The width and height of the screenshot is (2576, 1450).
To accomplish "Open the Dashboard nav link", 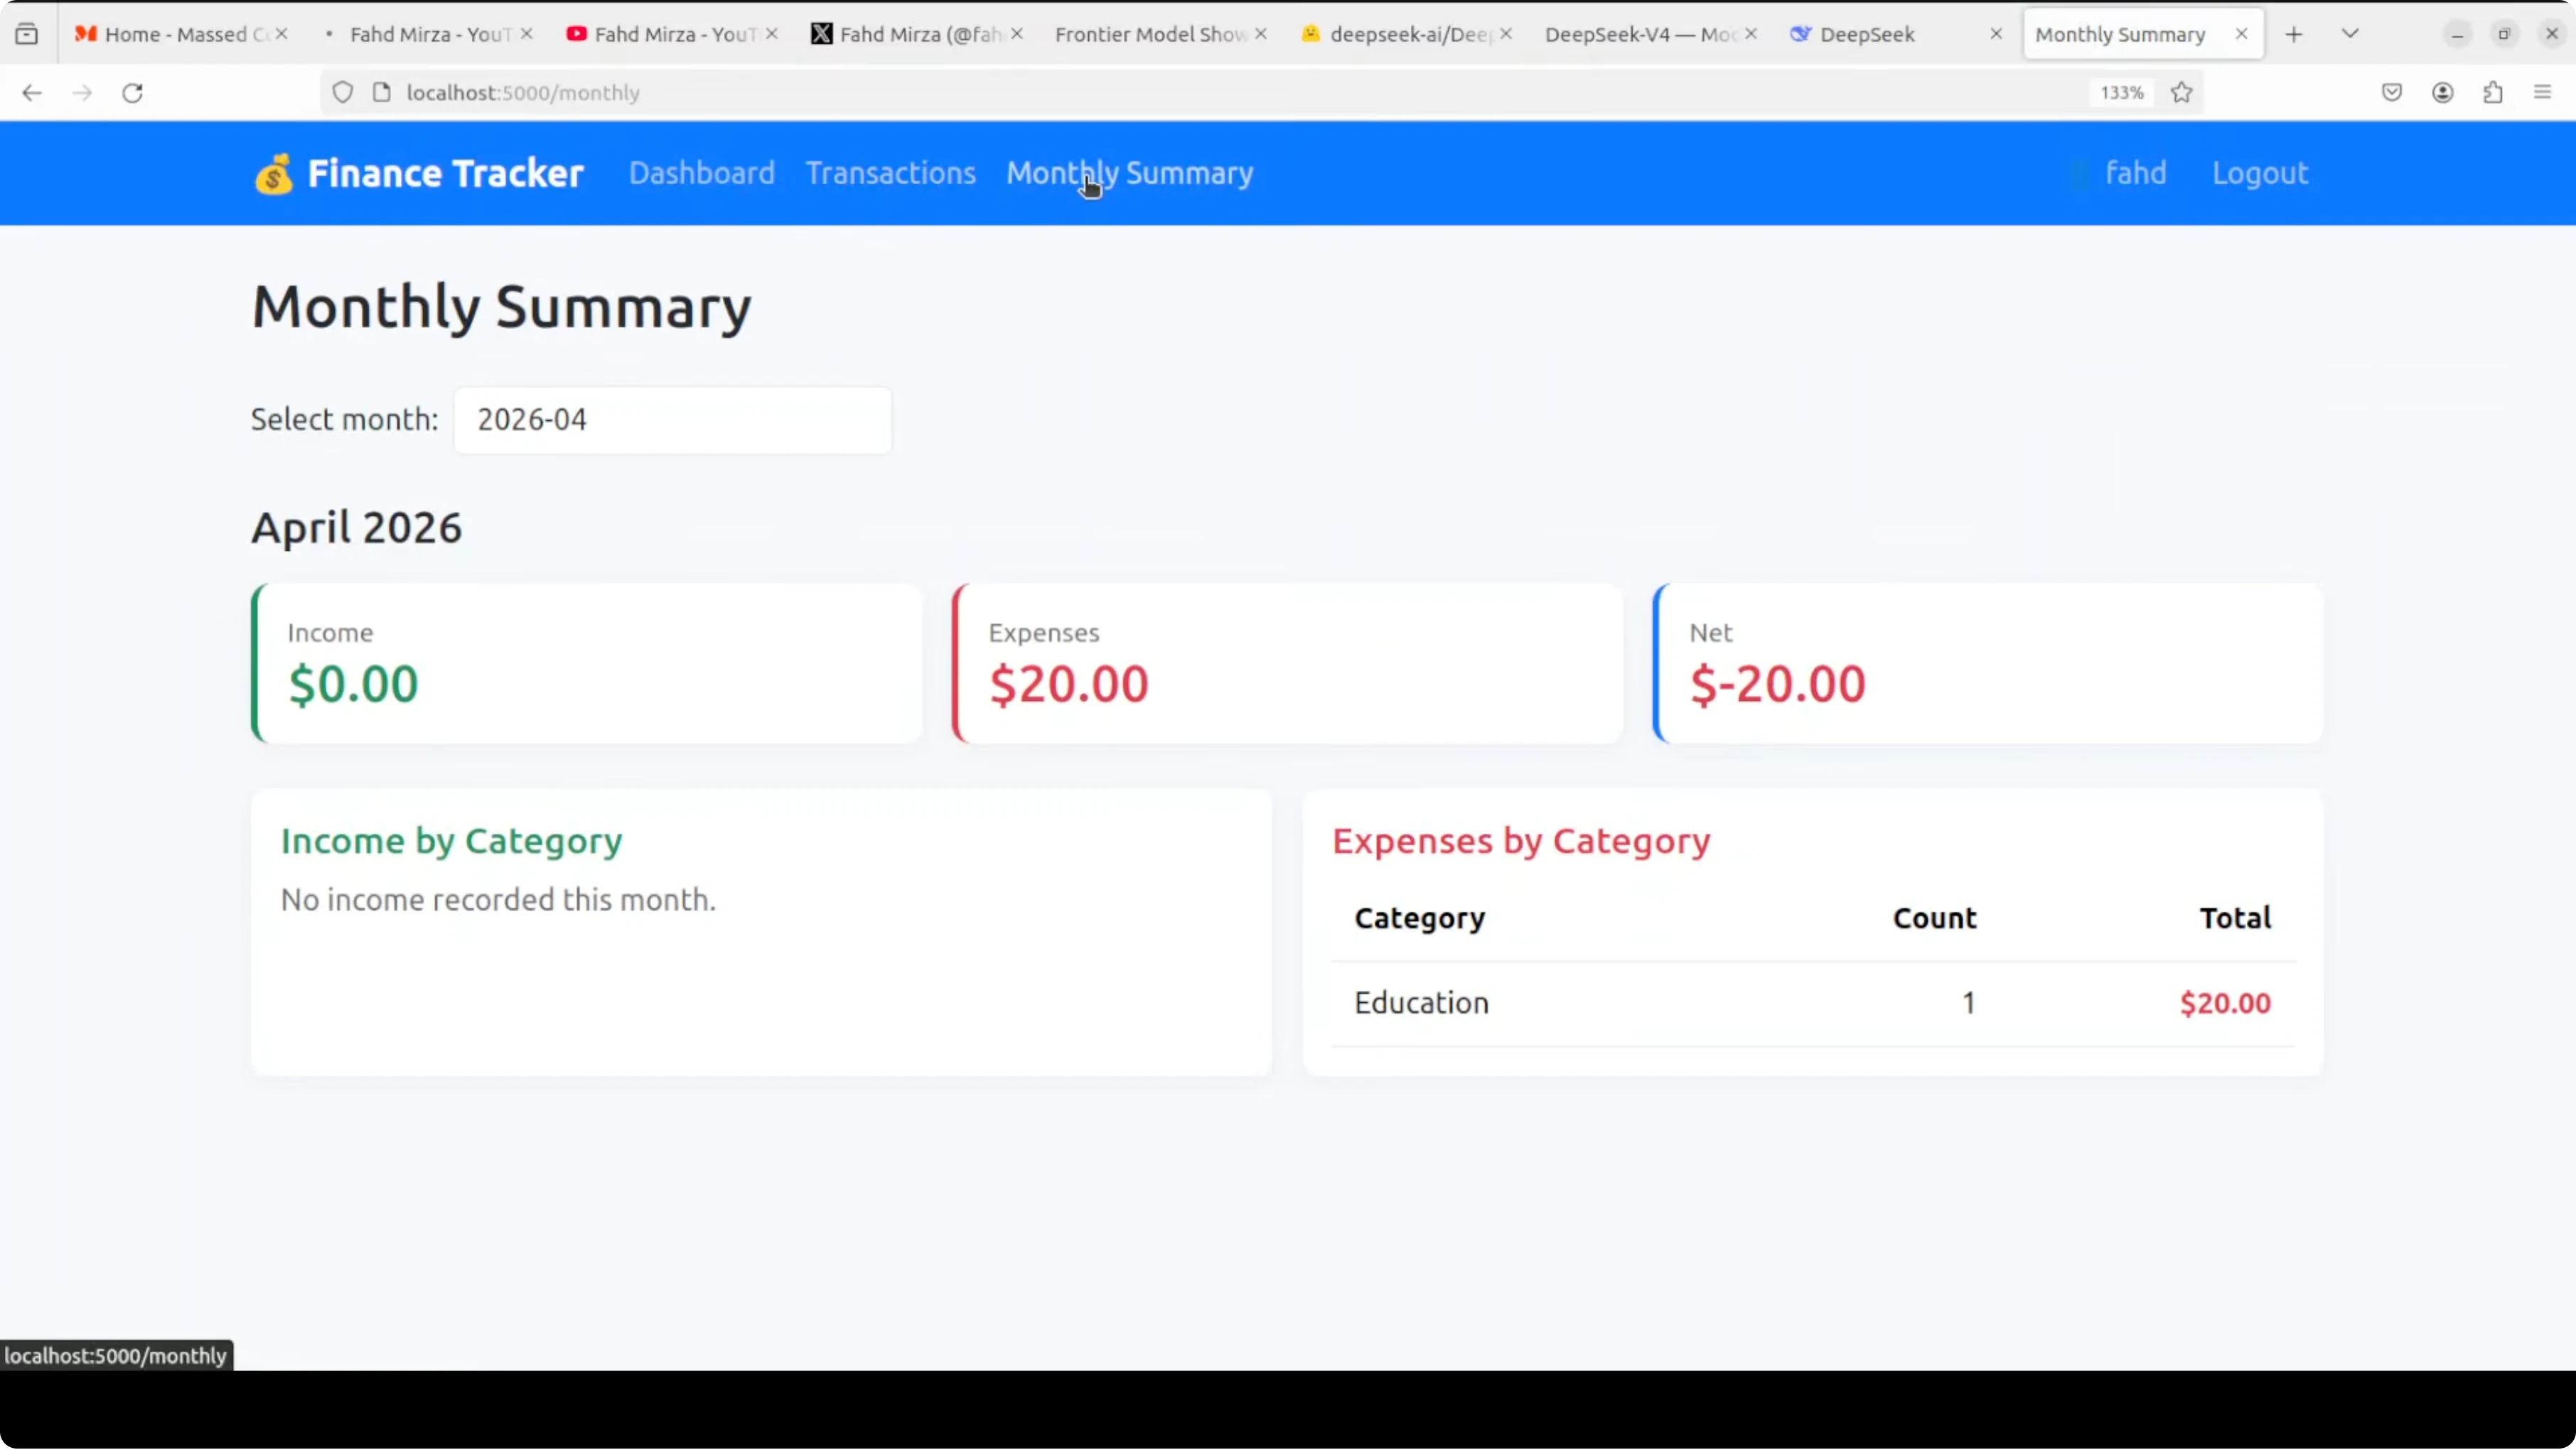I will tap(701, 173).
